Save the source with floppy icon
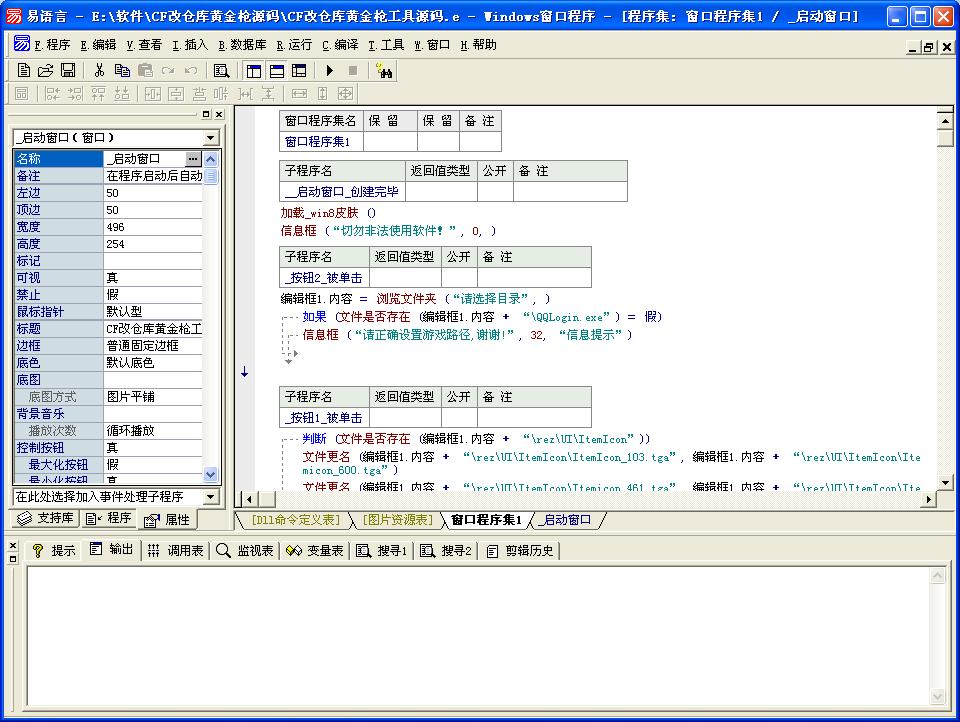The height and width of the screenshot is (722, 960). point(68,70)
